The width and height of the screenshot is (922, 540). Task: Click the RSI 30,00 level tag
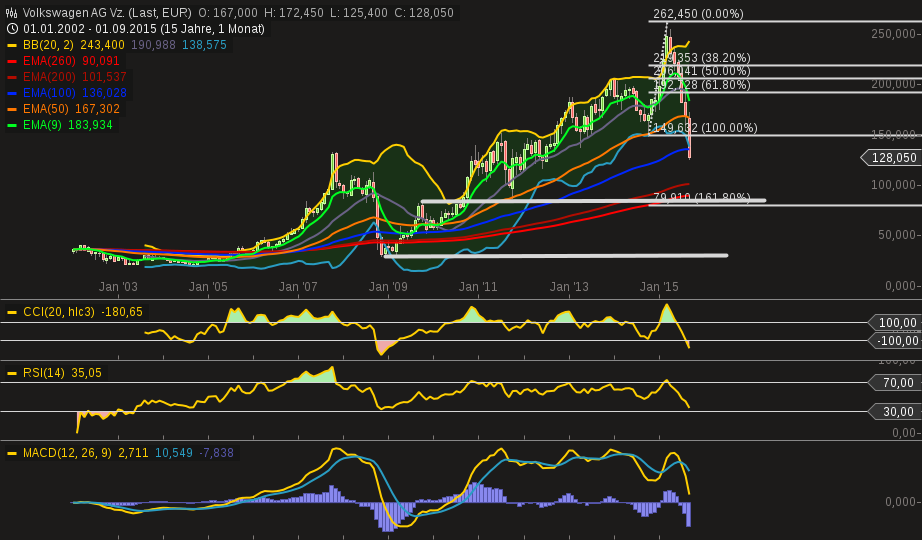pyautogui.click(x=894, y=412)
